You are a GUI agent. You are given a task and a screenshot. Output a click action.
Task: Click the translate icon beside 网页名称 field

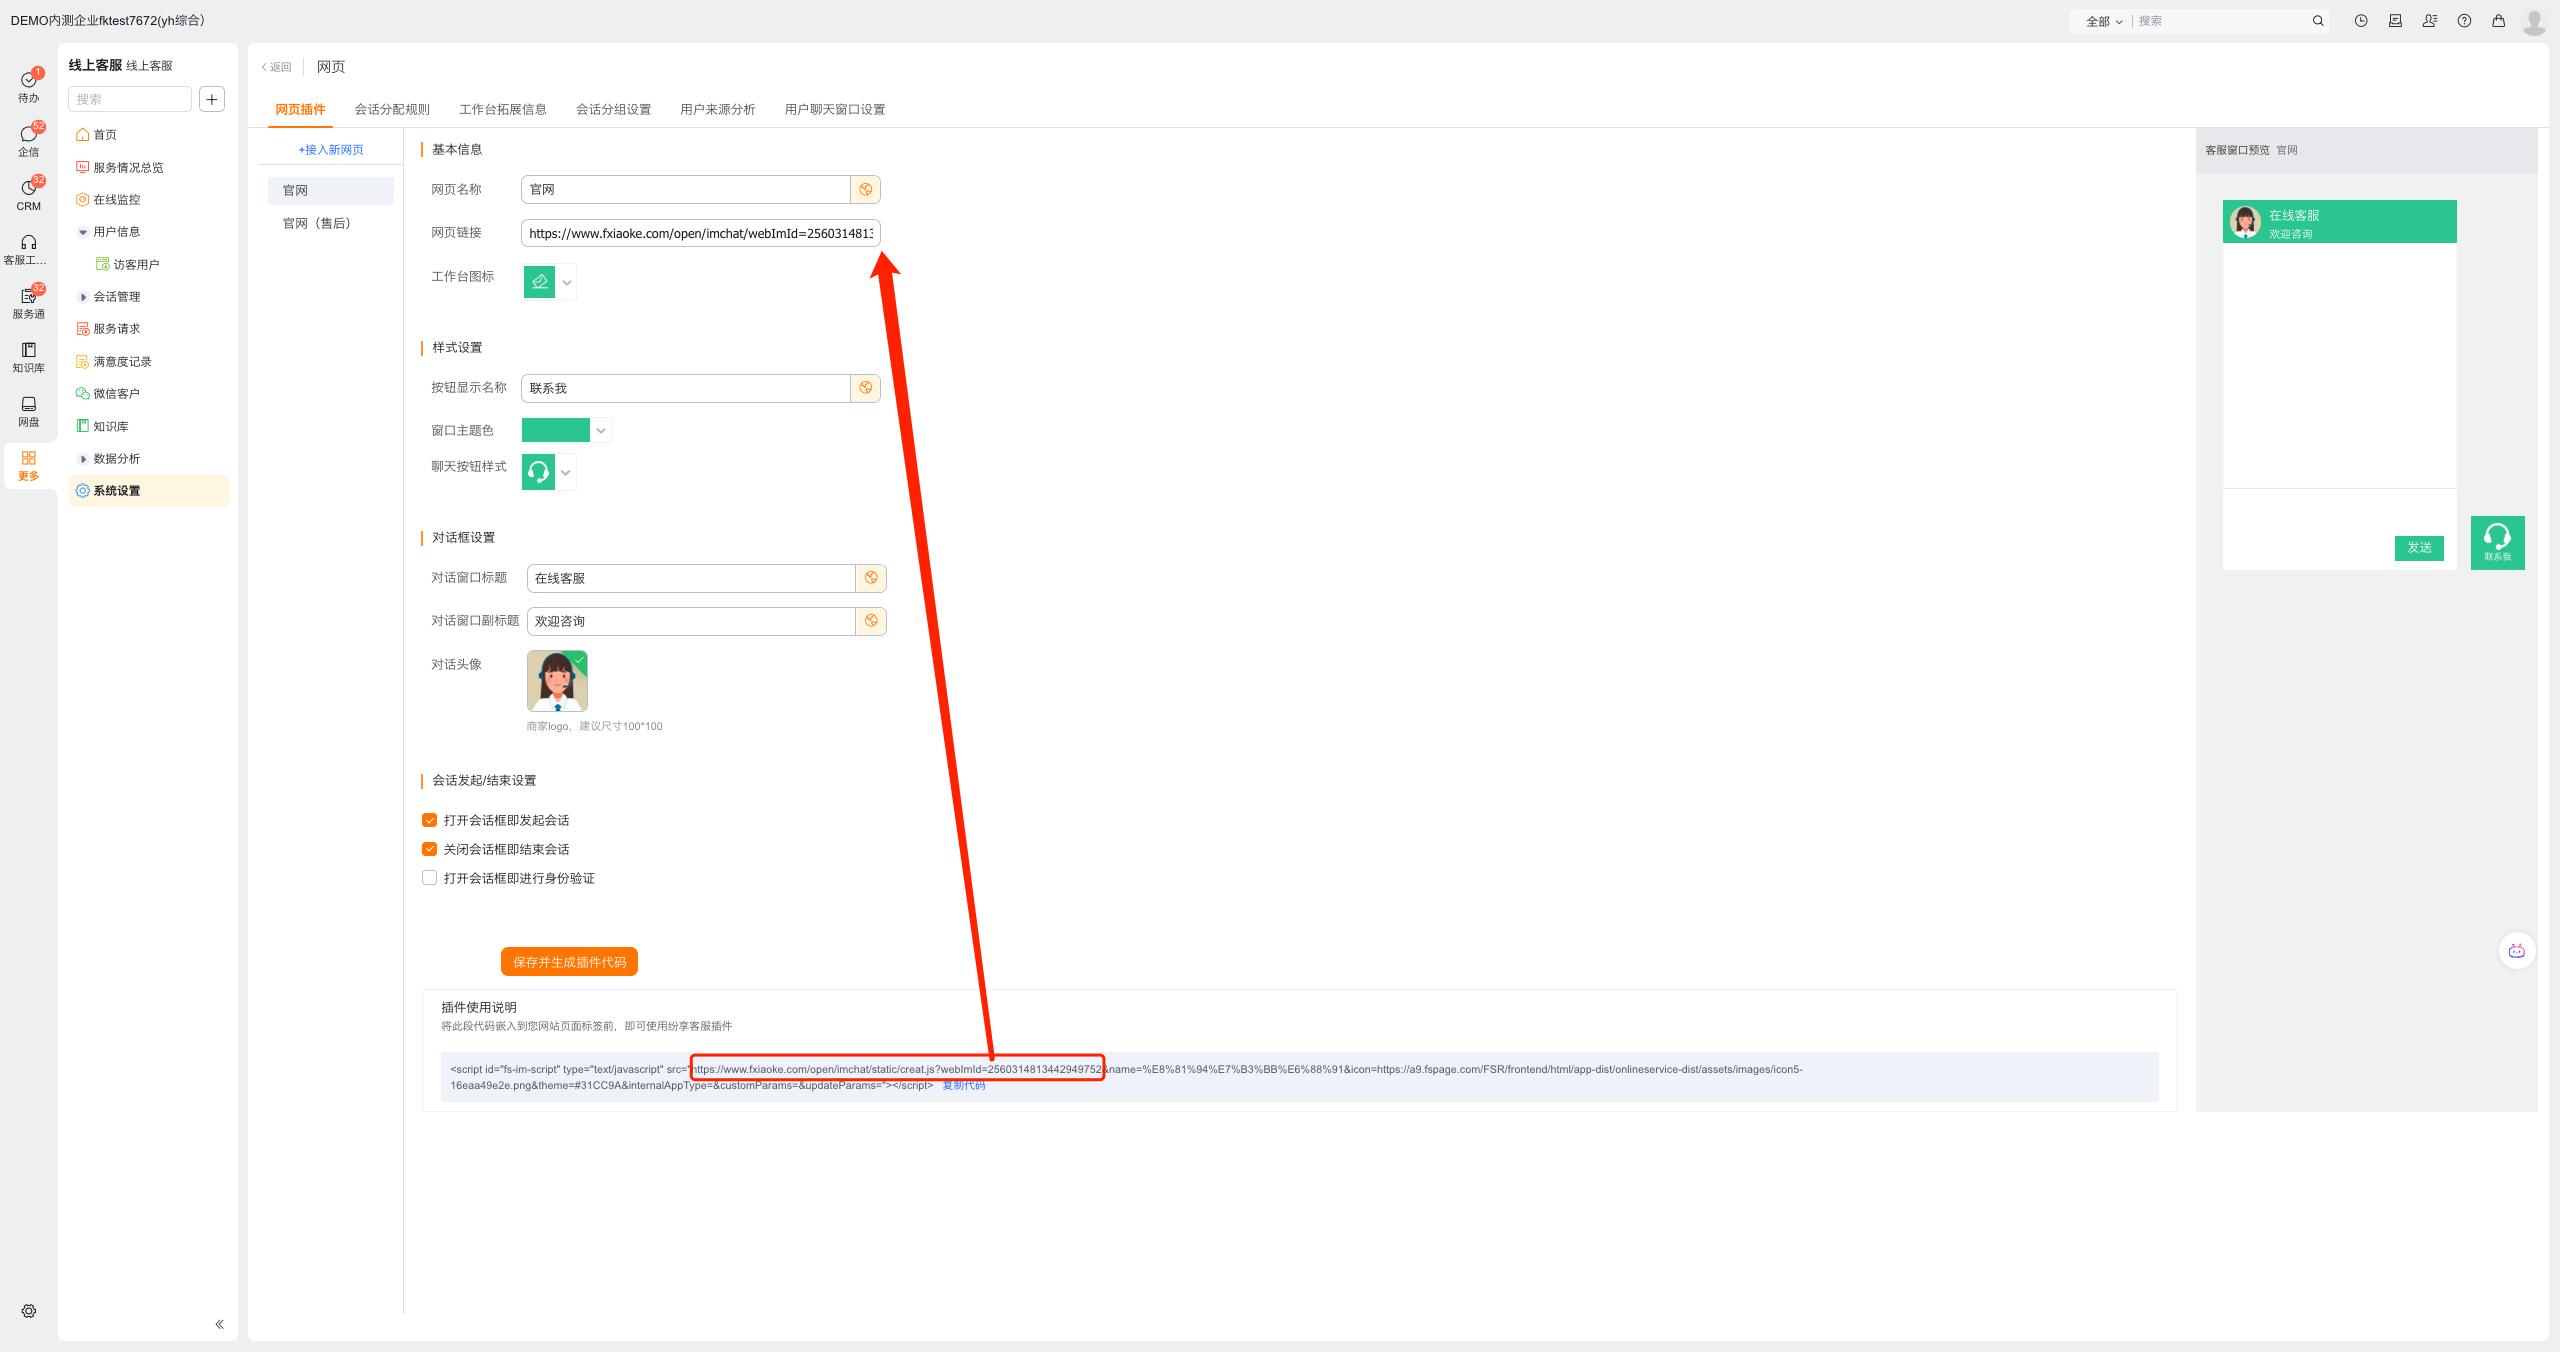[x=866, y=190]
